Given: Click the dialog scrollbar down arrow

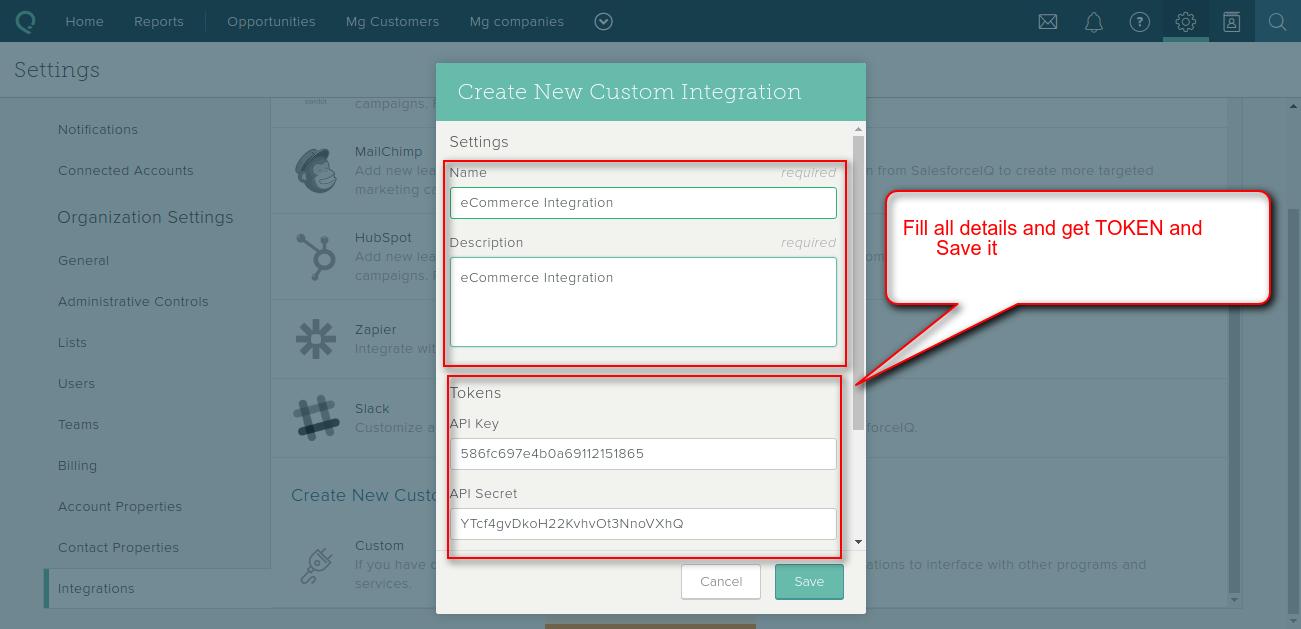Looking at the screenshot, I should (858, 542).
